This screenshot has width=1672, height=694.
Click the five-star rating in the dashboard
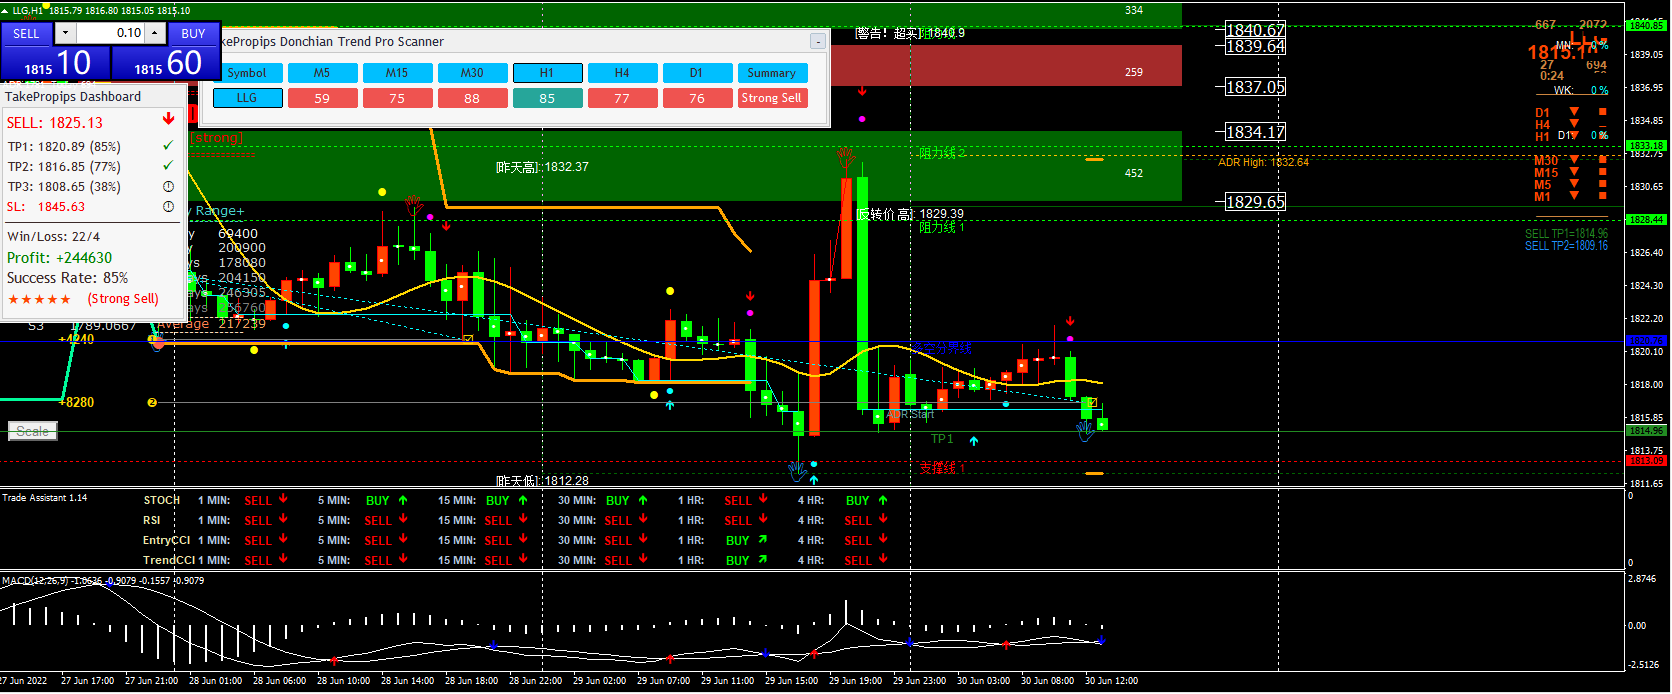pos(40,299)
